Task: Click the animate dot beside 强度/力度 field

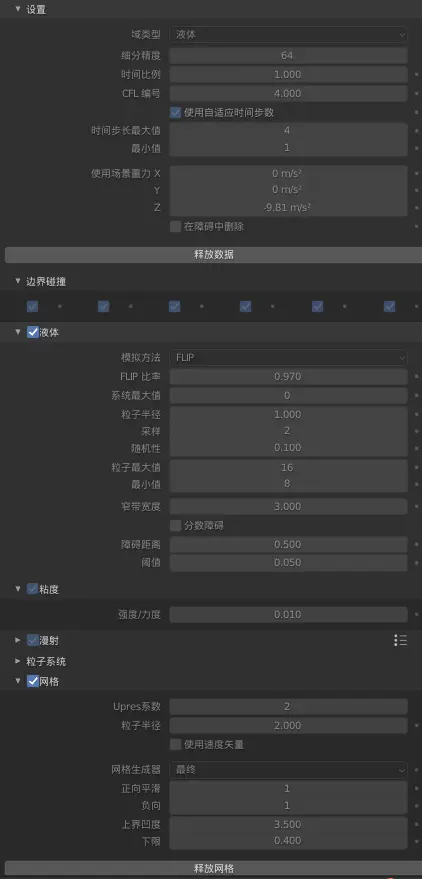Action: pos(416,615)
